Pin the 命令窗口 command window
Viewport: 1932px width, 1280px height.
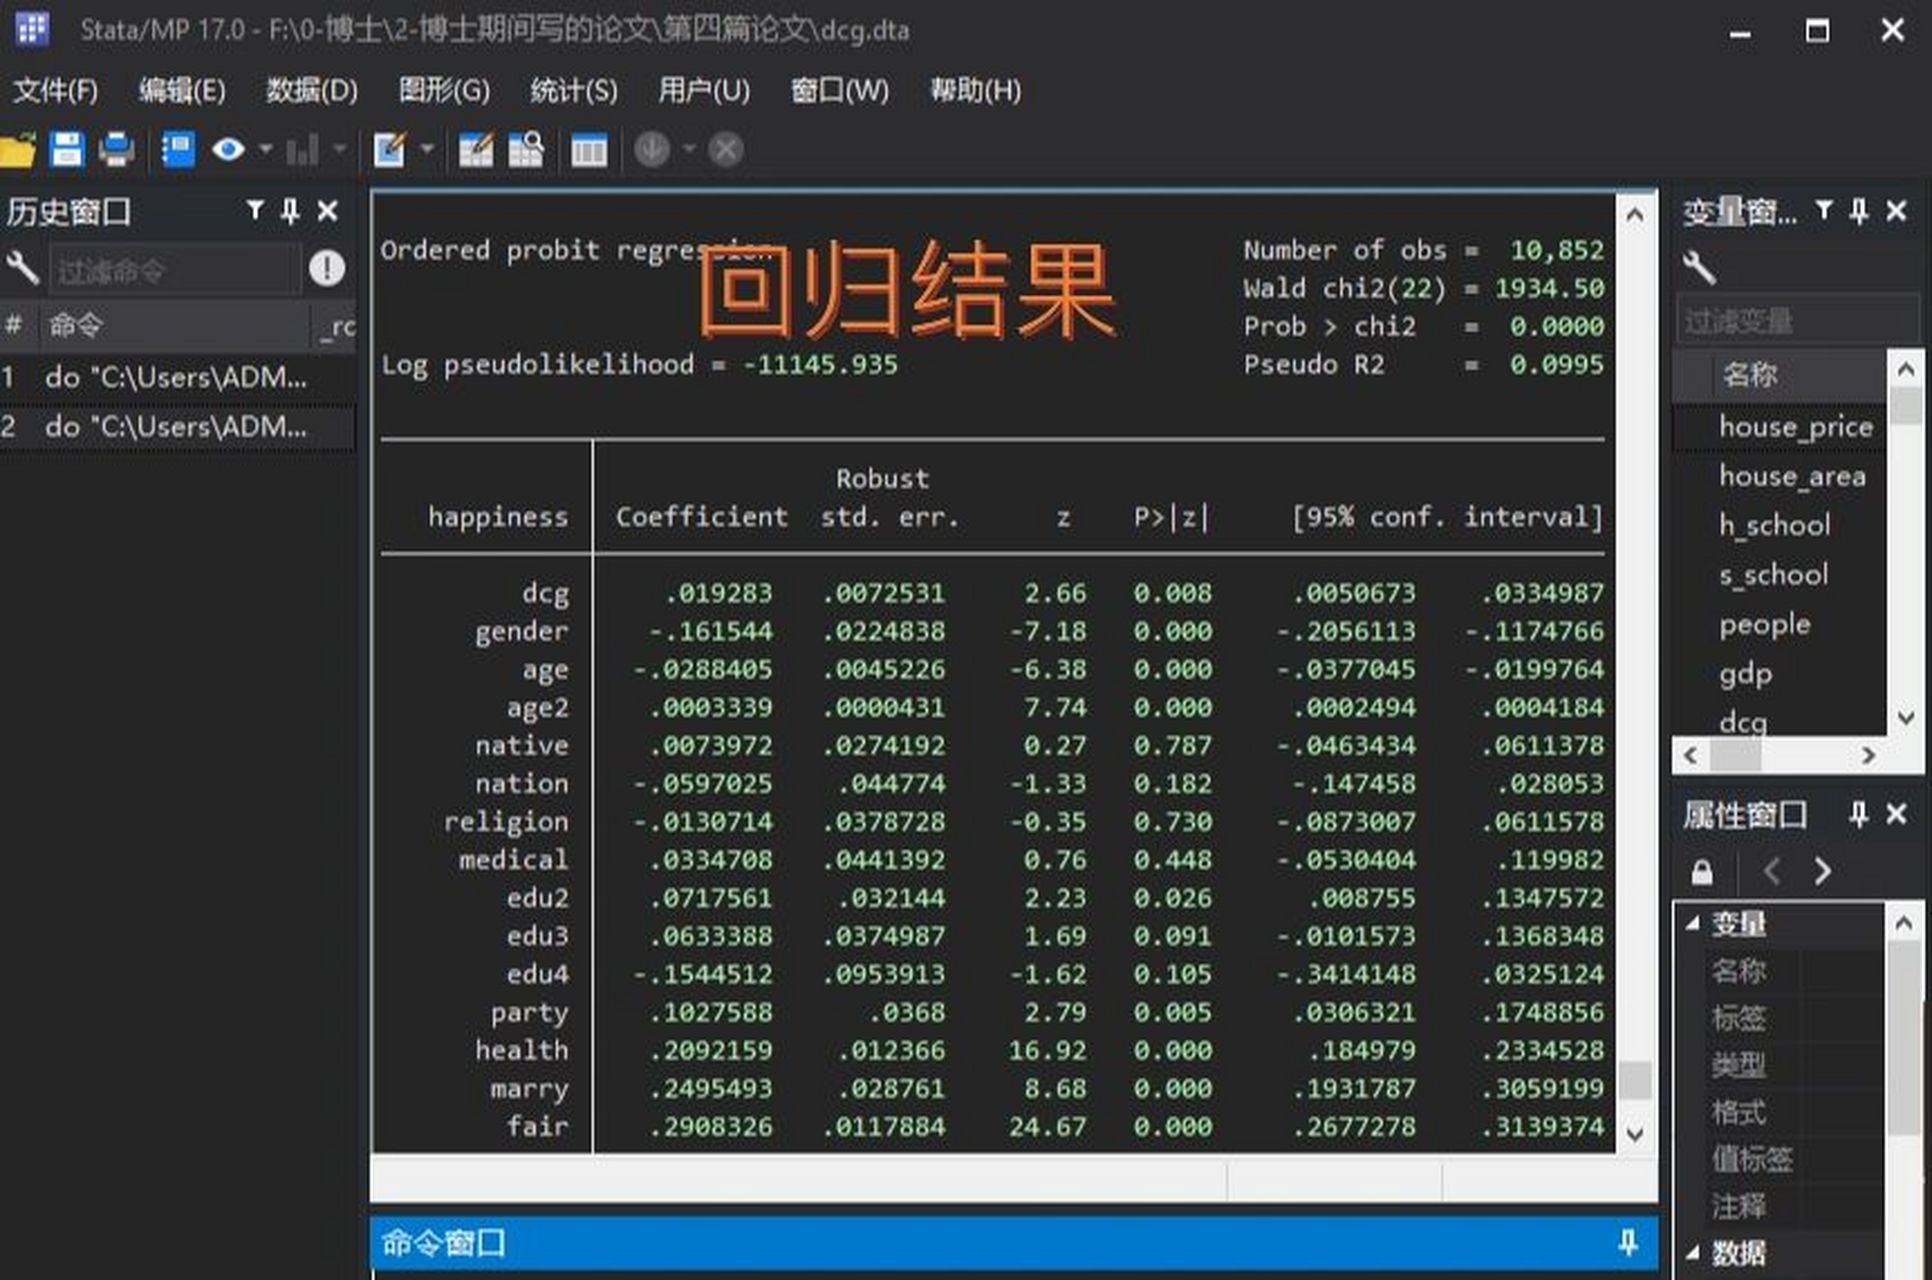(1627, 1242)
